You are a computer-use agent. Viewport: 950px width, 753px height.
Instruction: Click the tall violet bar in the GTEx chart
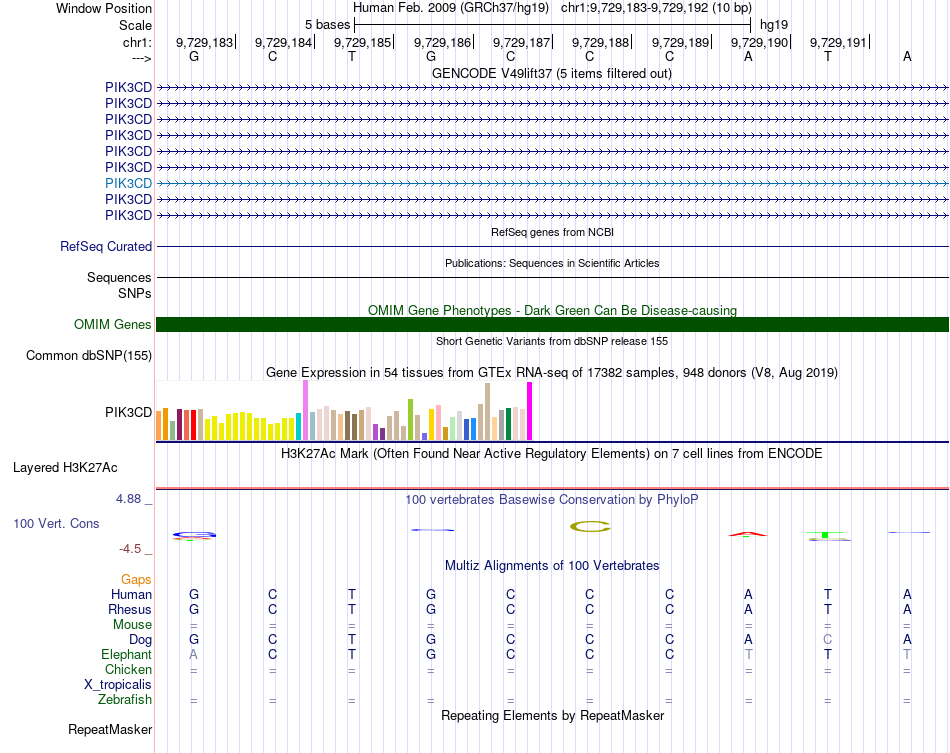tap(305, 410)
